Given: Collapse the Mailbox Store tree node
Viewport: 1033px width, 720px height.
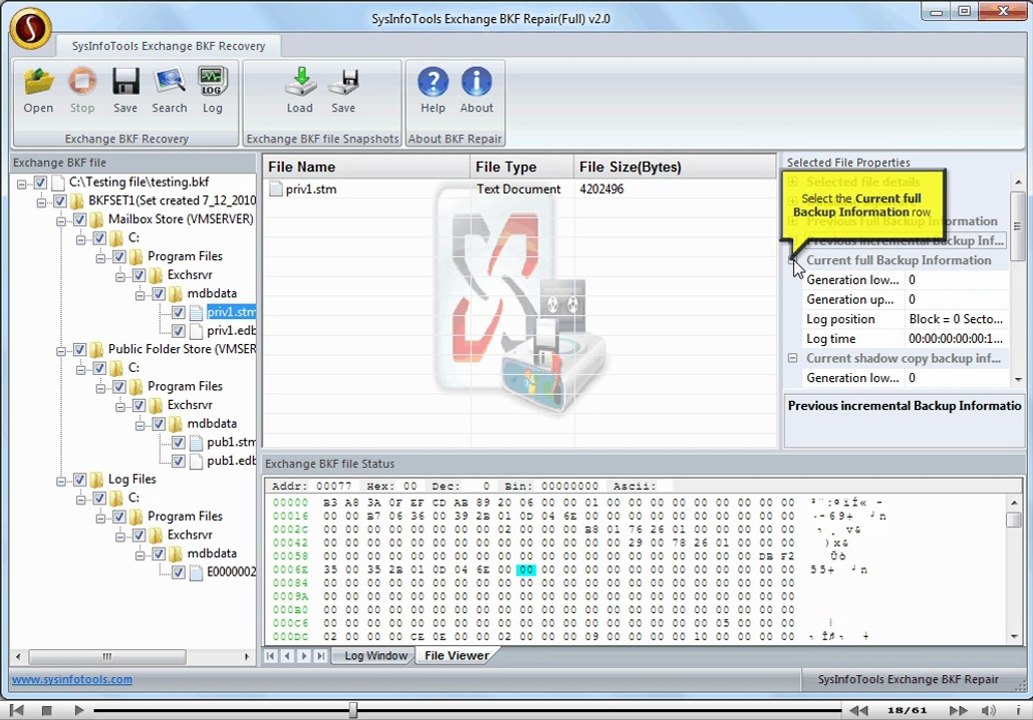Looking at the screenshot, I should coord(61,221).
